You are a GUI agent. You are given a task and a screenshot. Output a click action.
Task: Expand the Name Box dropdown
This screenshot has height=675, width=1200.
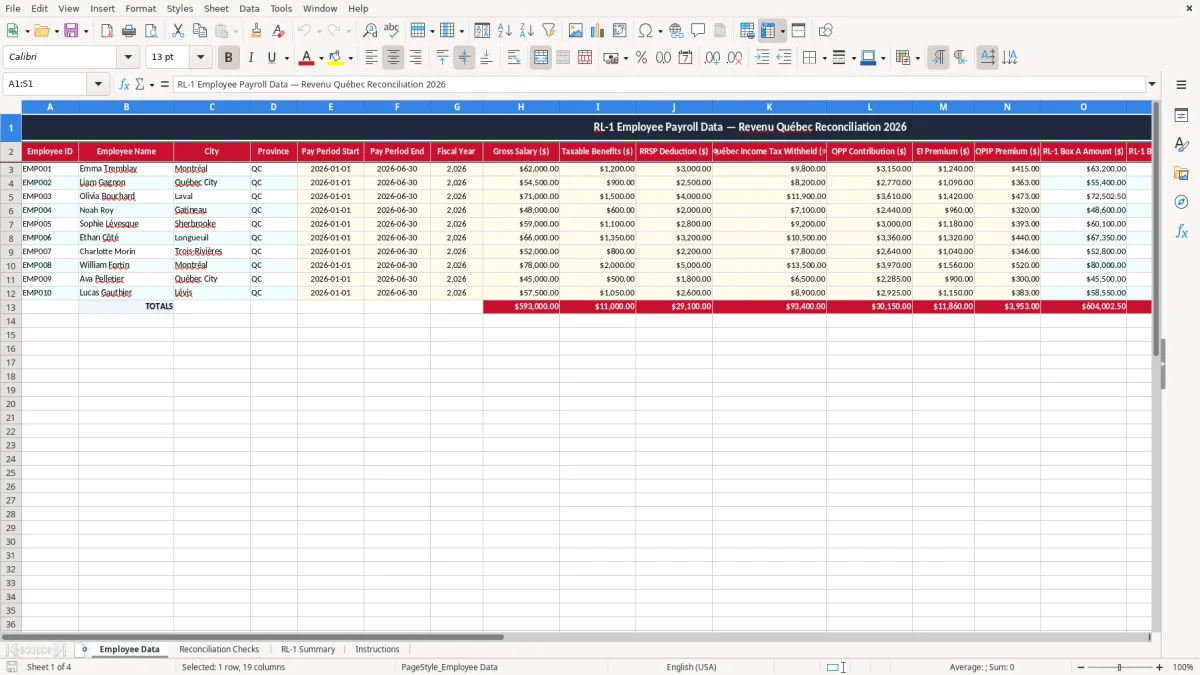[99, 84]
